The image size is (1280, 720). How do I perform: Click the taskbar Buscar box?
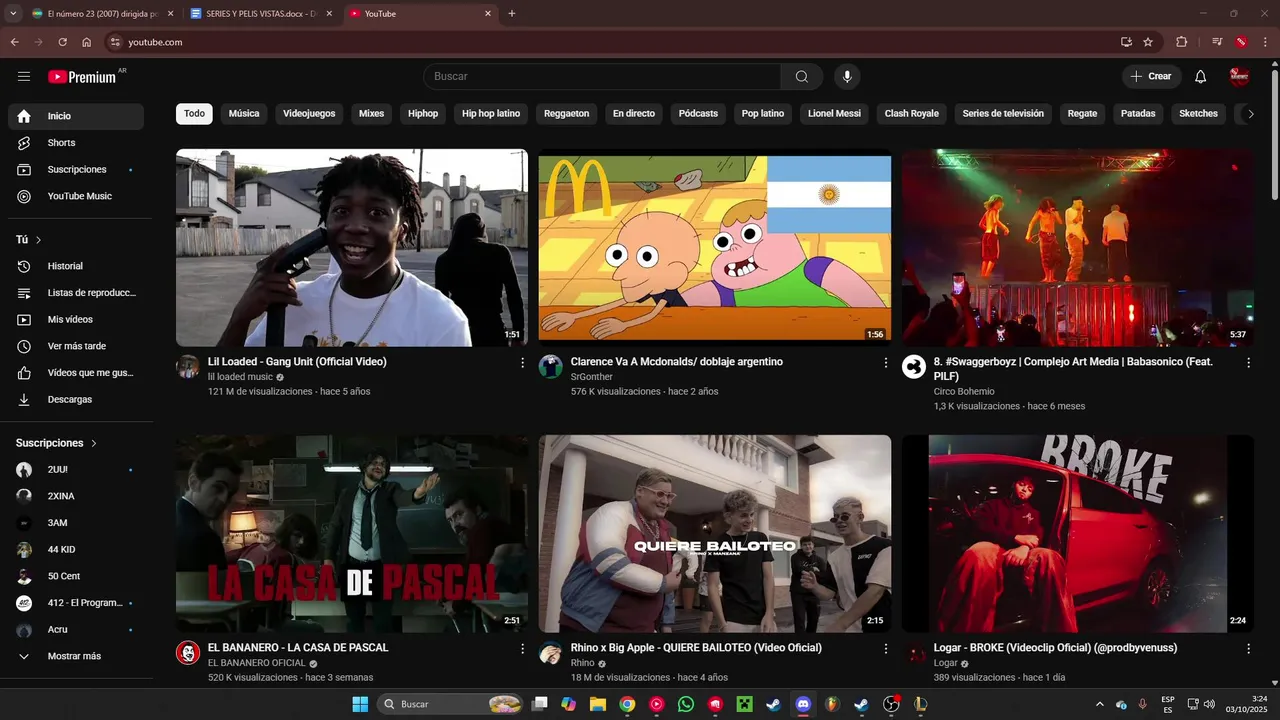pos(451,704)
